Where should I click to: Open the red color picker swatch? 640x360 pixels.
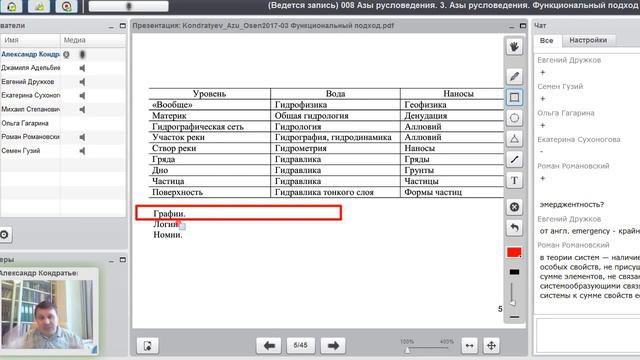coord(514,252)
